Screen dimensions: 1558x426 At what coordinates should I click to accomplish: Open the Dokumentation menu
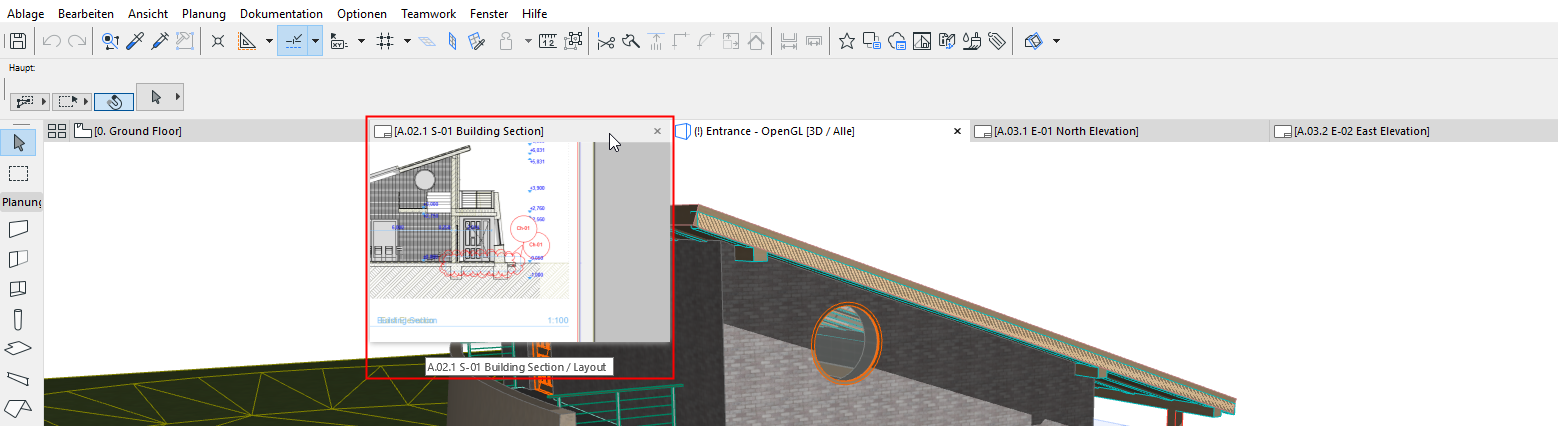(x=281, y=14)
